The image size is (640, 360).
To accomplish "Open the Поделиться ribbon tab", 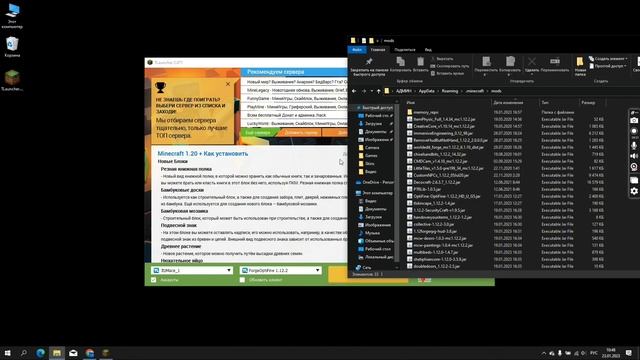I will 404,50.
